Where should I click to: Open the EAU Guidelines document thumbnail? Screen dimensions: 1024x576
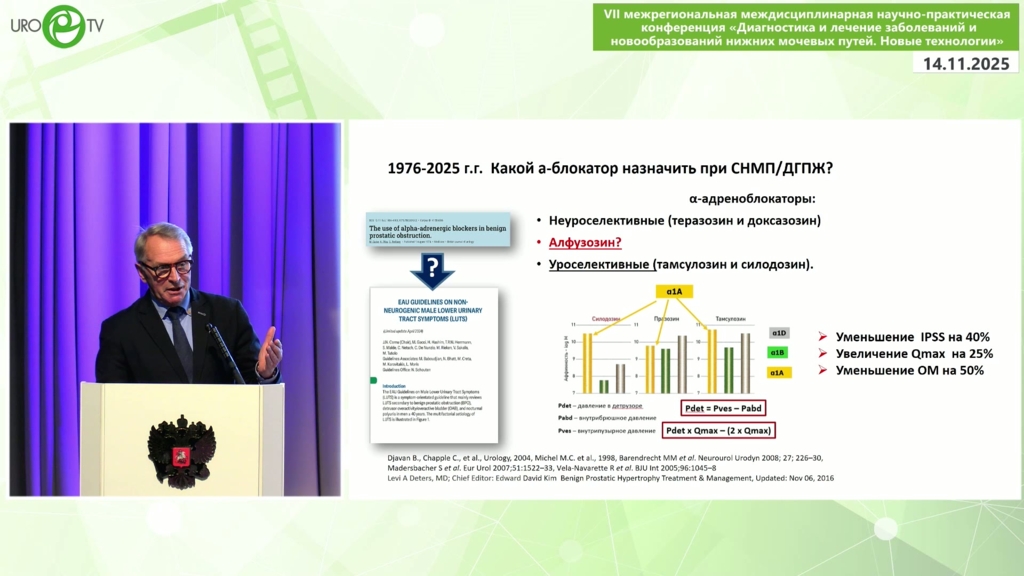(433, 365)
